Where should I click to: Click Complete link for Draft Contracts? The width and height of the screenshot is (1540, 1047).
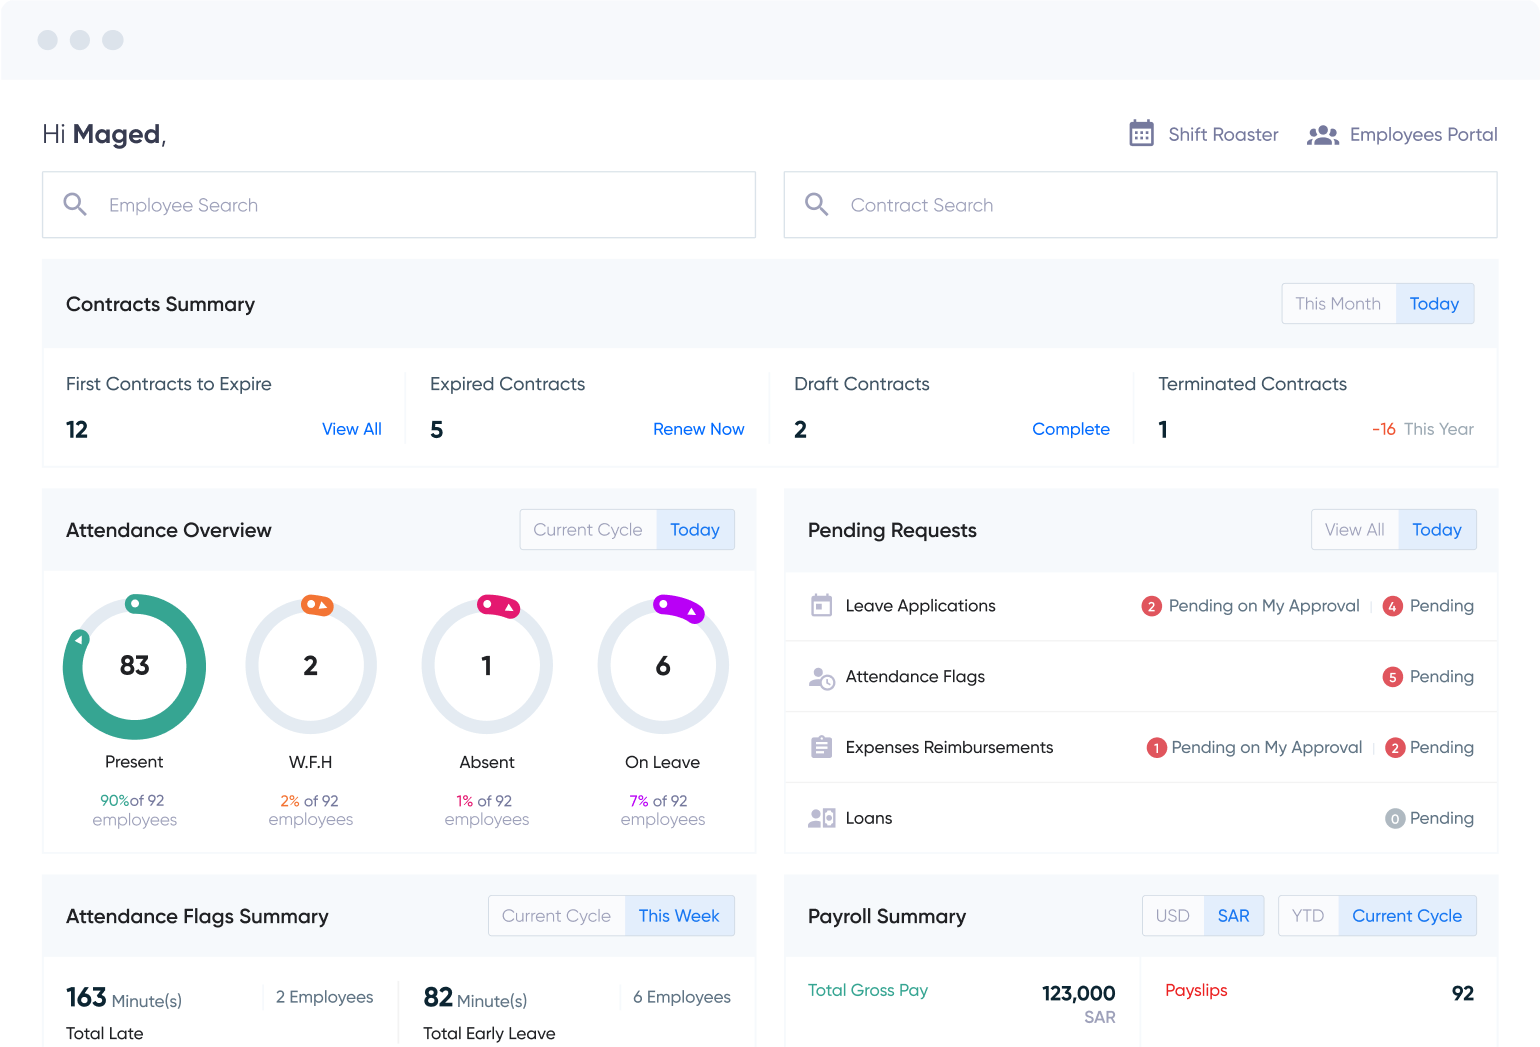click(x=1070, y=429)
